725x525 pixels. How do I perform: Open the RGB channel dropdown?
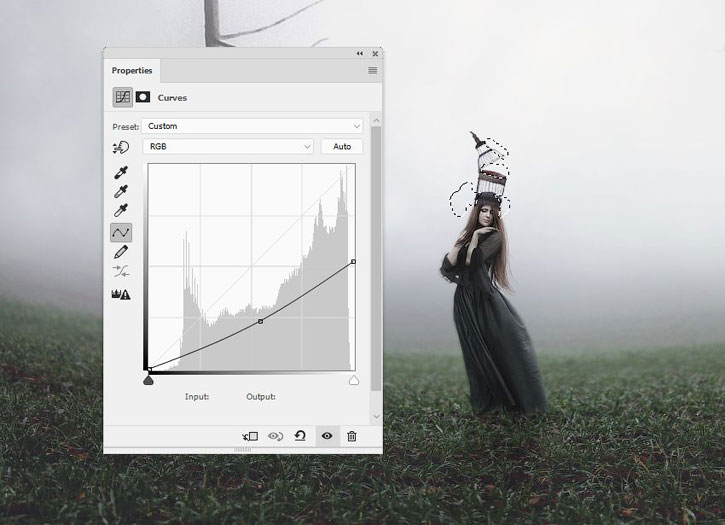pyautogui.click(x=228, y=146)
